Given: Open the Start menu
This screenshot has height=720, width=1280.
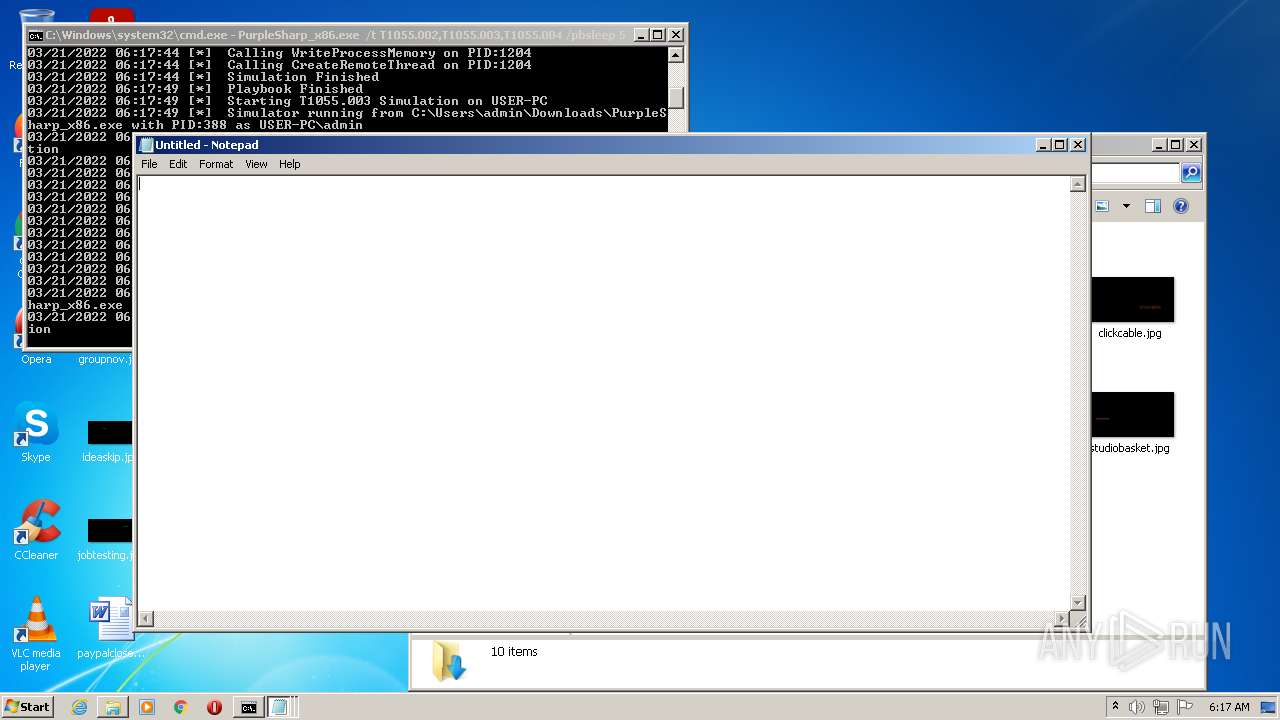Looking at the screenshot, I should (28, 707).
